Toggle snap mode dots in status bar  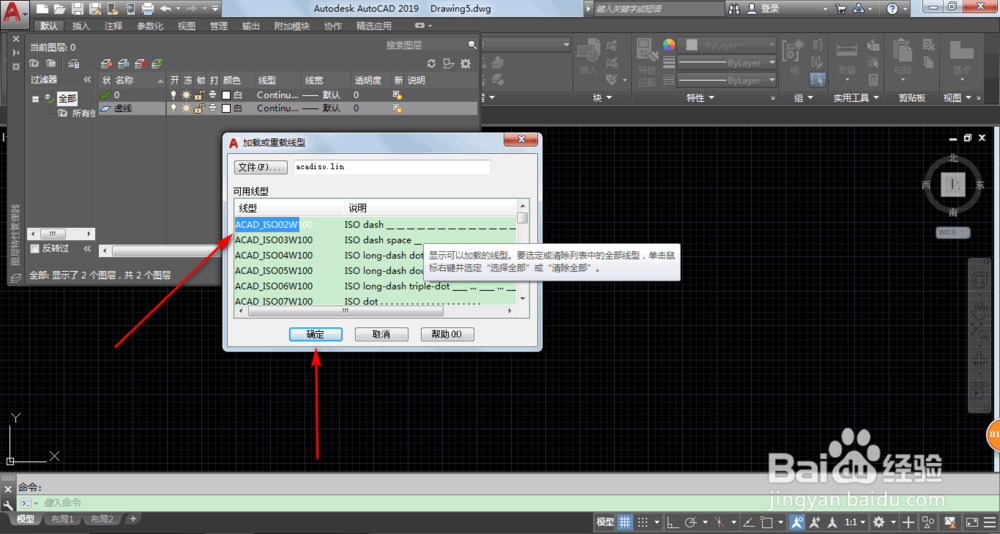pyautogui.click(x=643, y=521)
